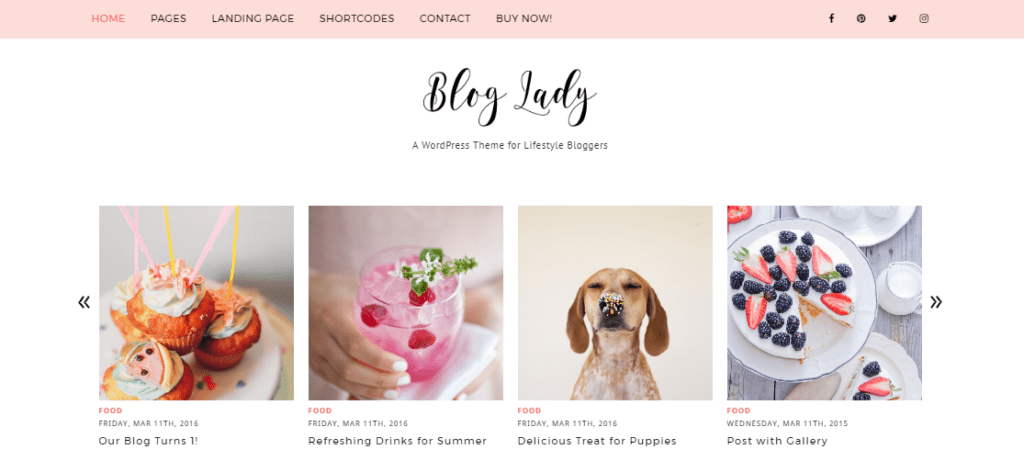Open the Shortcodes menu item
Image resolution: width=1024 pixels, height=472 pixels.
tap(357, 18)
